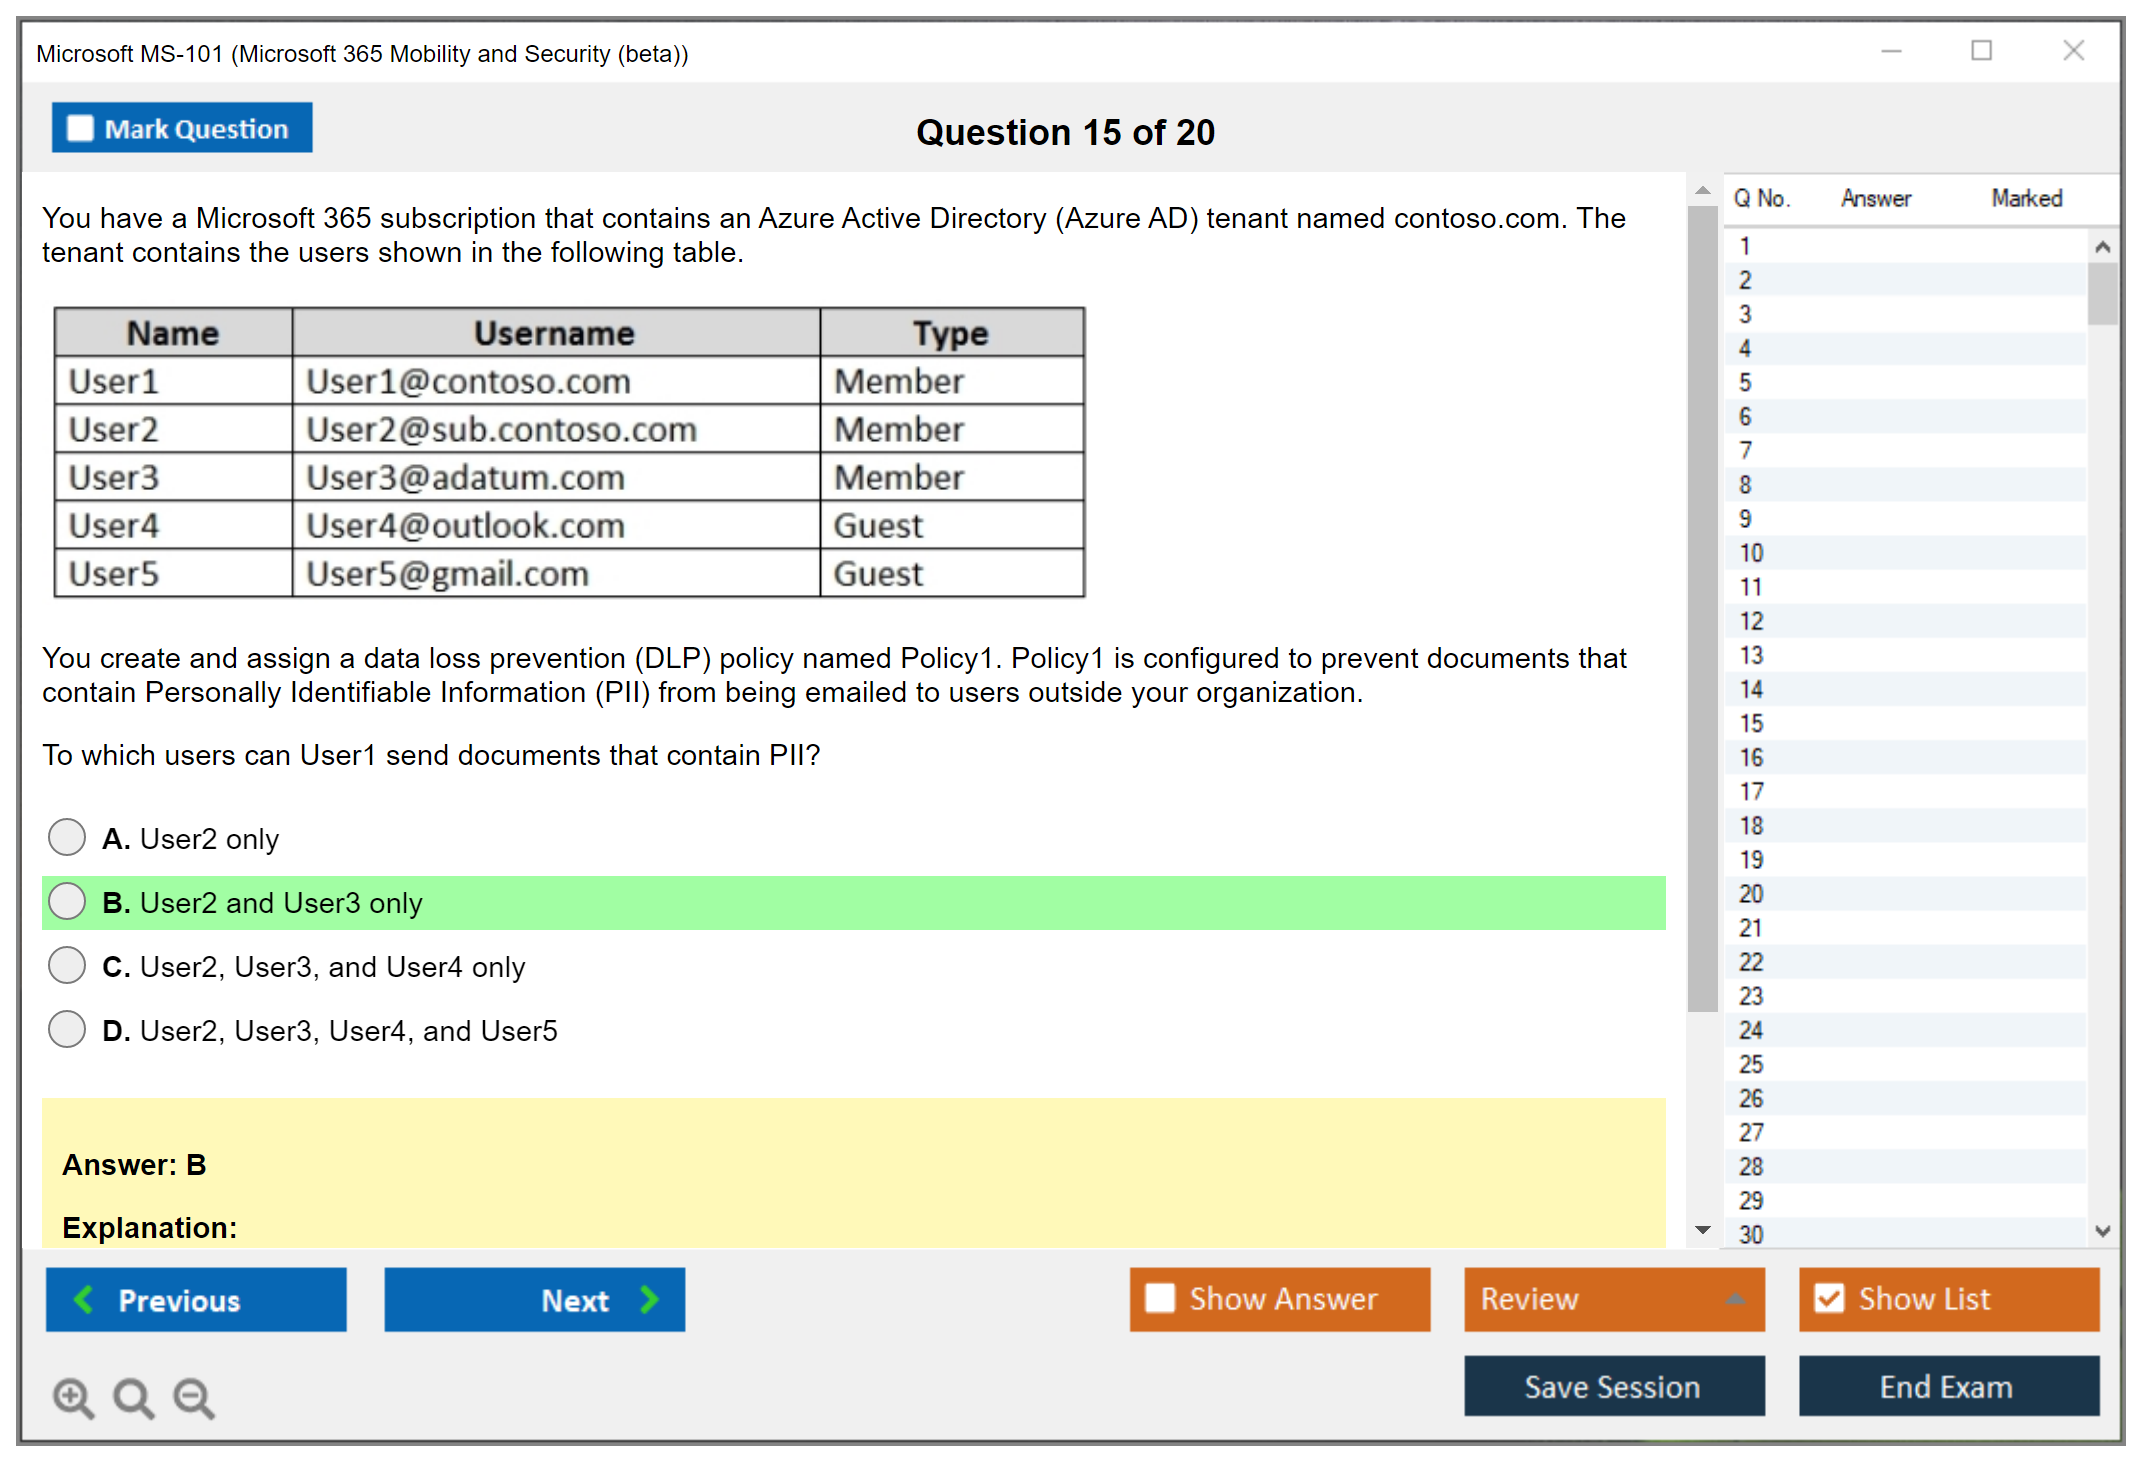The image size is (2150, 1470).
Task: Click the reset zoom magnifier icon
Action: point(132,1396)
